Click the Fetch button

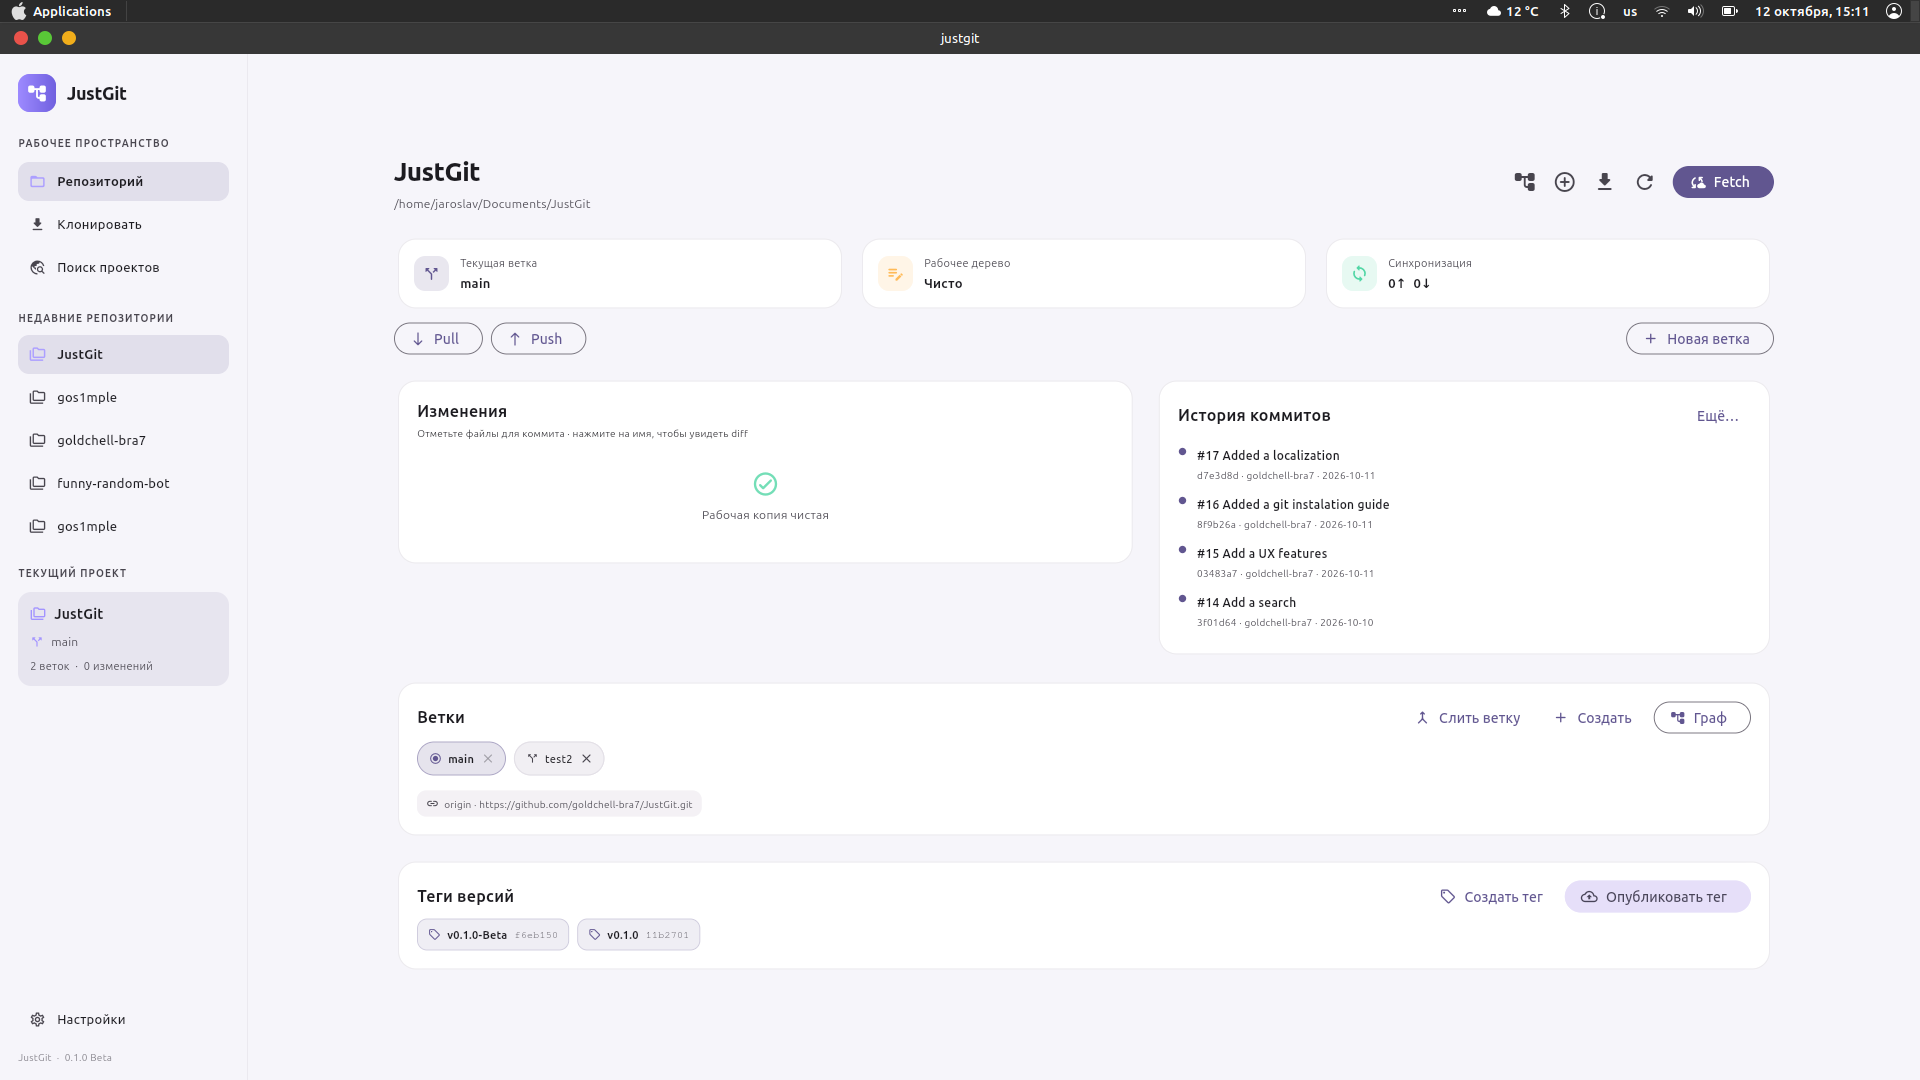click(1723, 182)
